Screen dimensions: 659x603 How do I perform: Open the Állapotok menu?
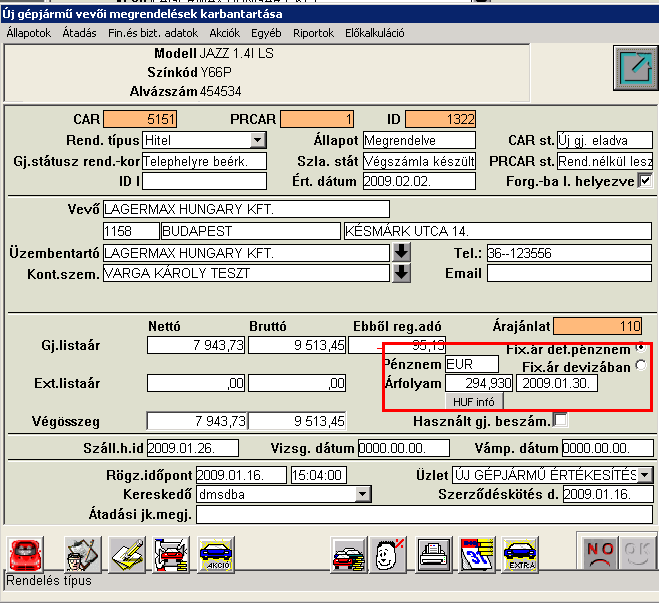click(x=29, y=33)
